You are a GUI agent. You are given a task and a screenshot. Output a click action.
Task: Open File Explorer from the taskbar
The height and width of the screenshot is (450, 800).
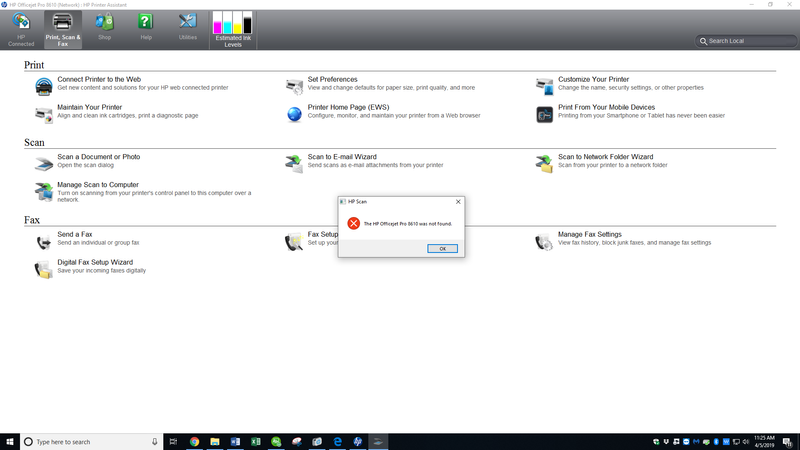(x=215, y=442)
